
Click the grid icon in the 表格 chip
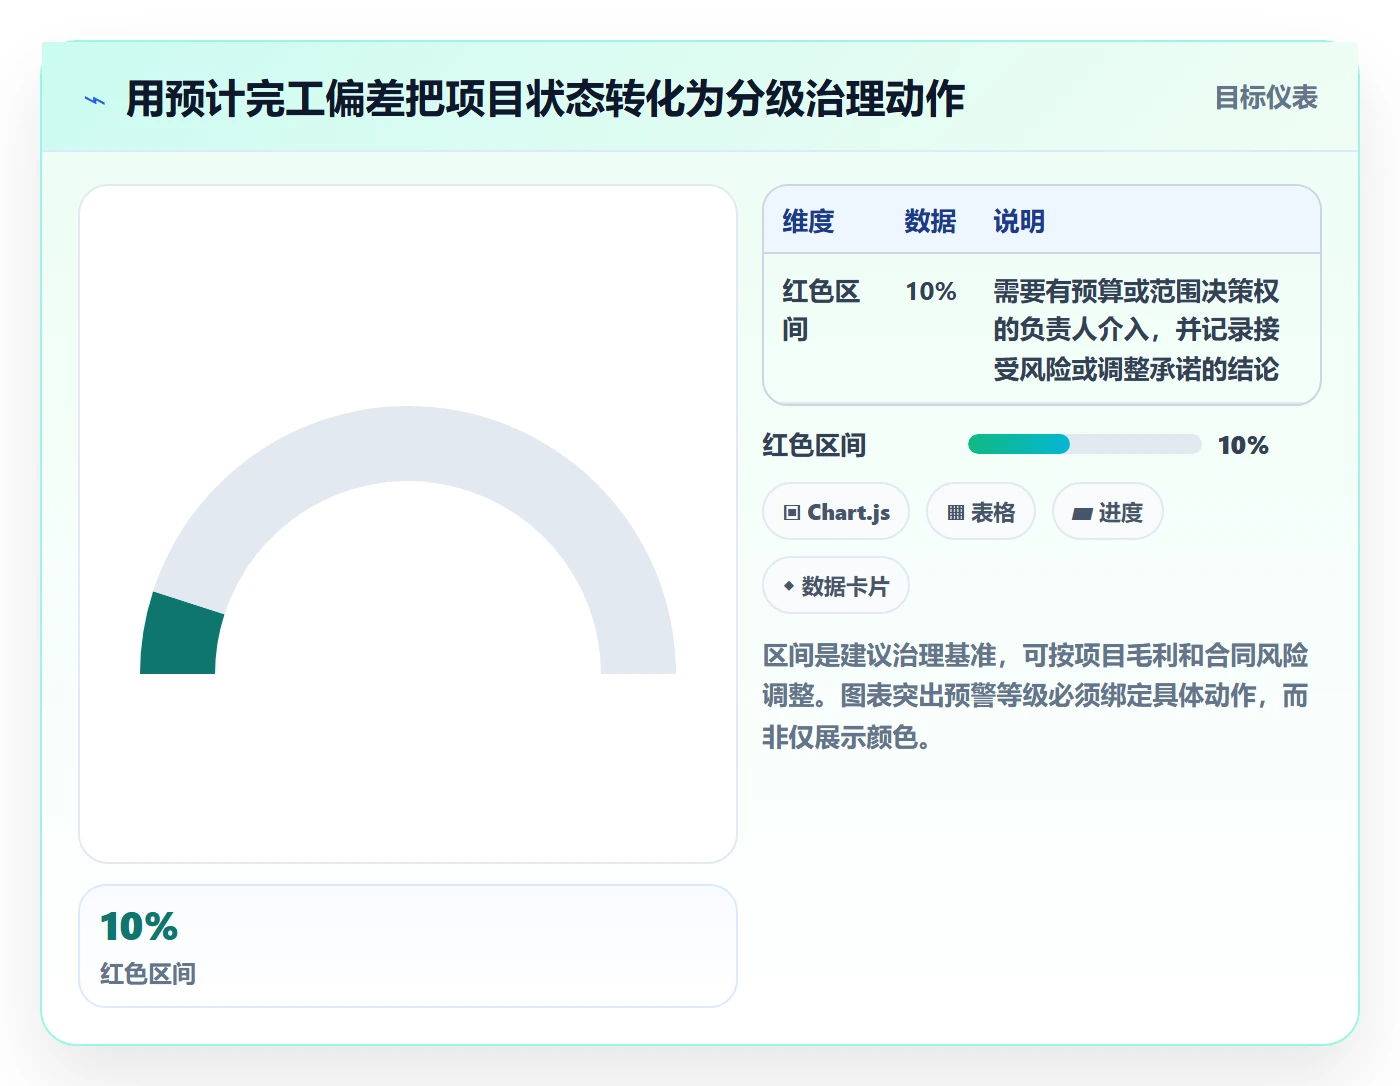click(x=956, y=513)
